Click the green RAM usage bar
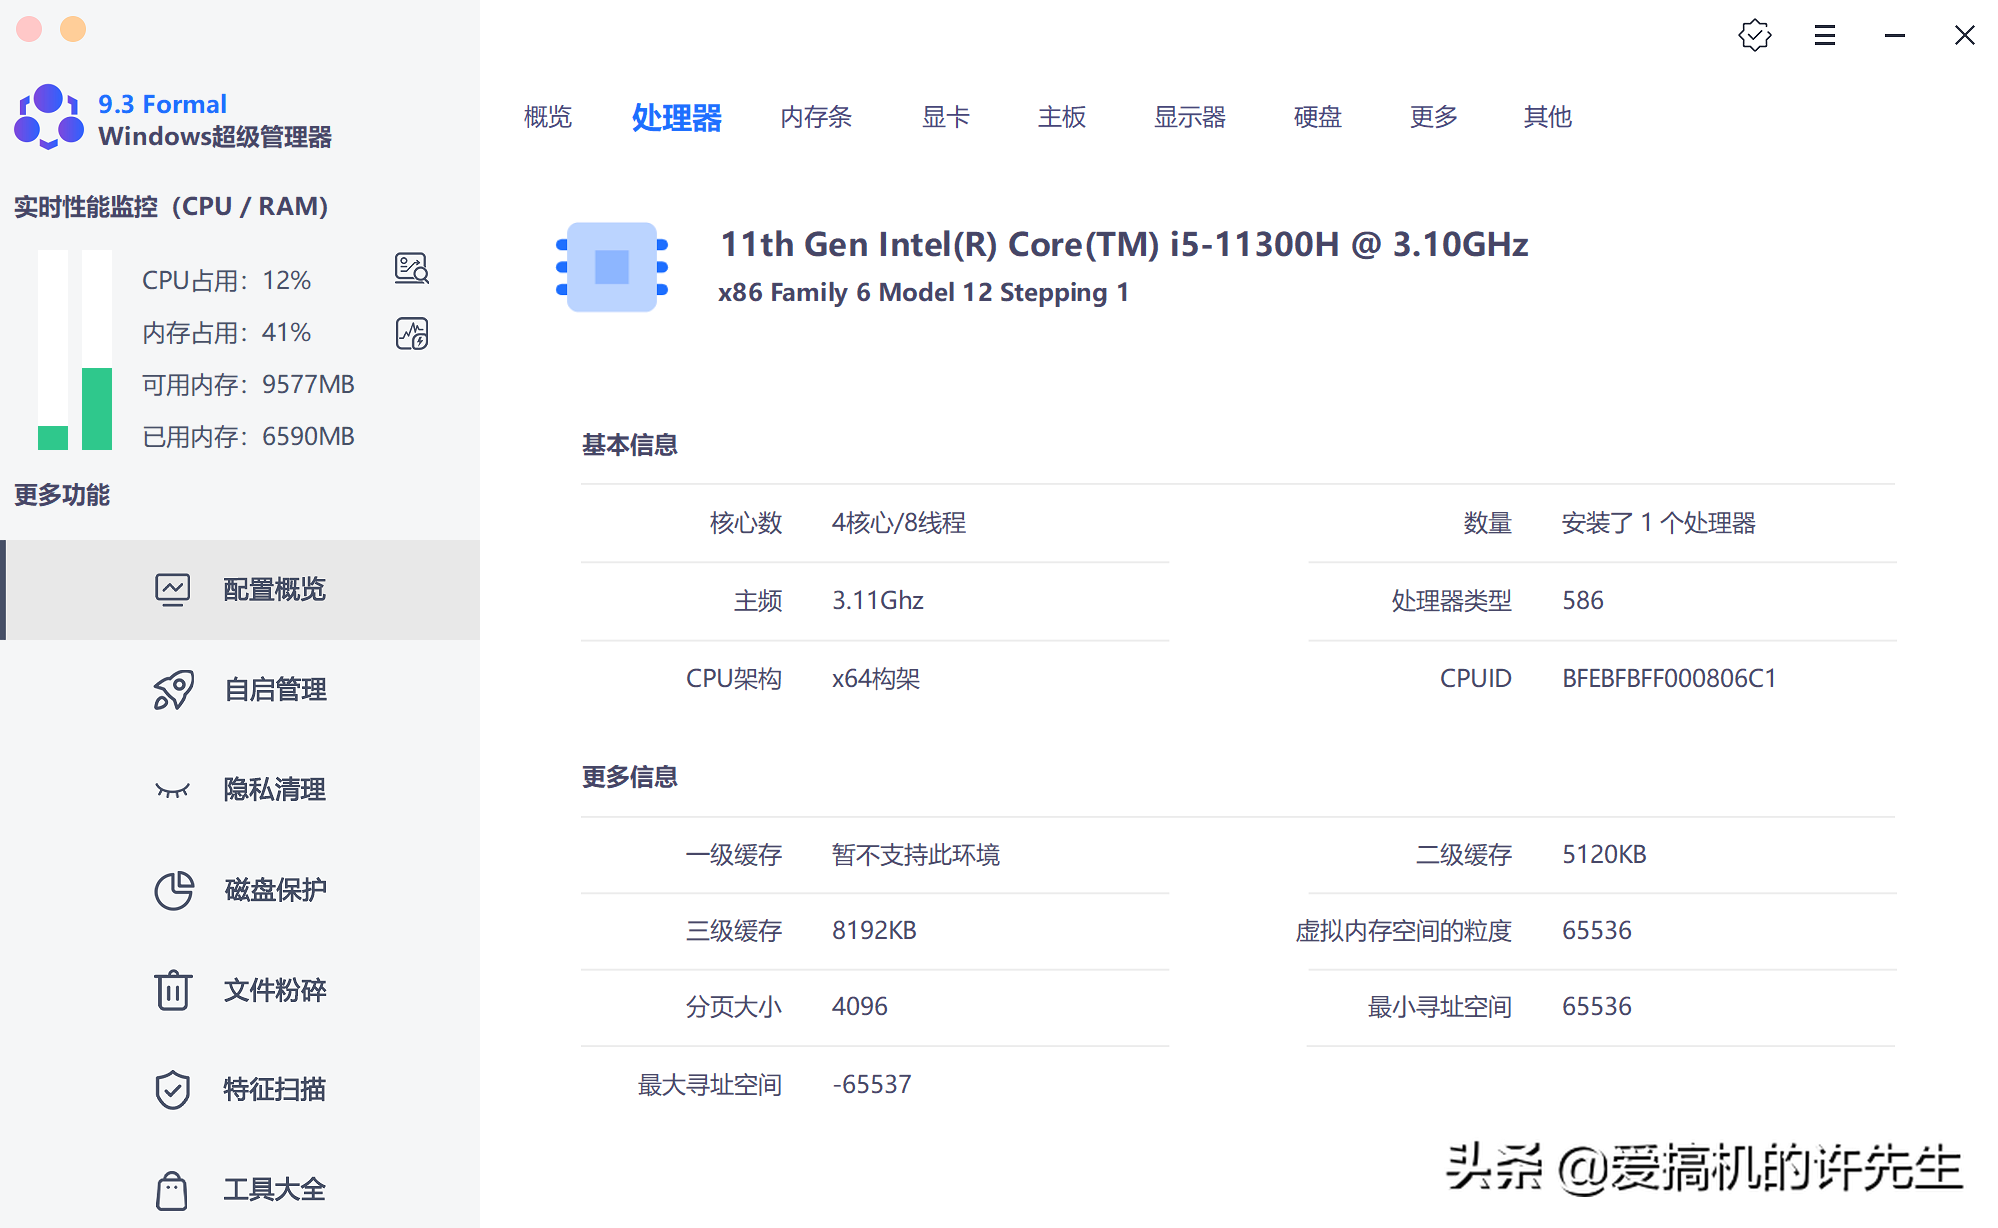1998x1228 pixels. pos(97,408)
